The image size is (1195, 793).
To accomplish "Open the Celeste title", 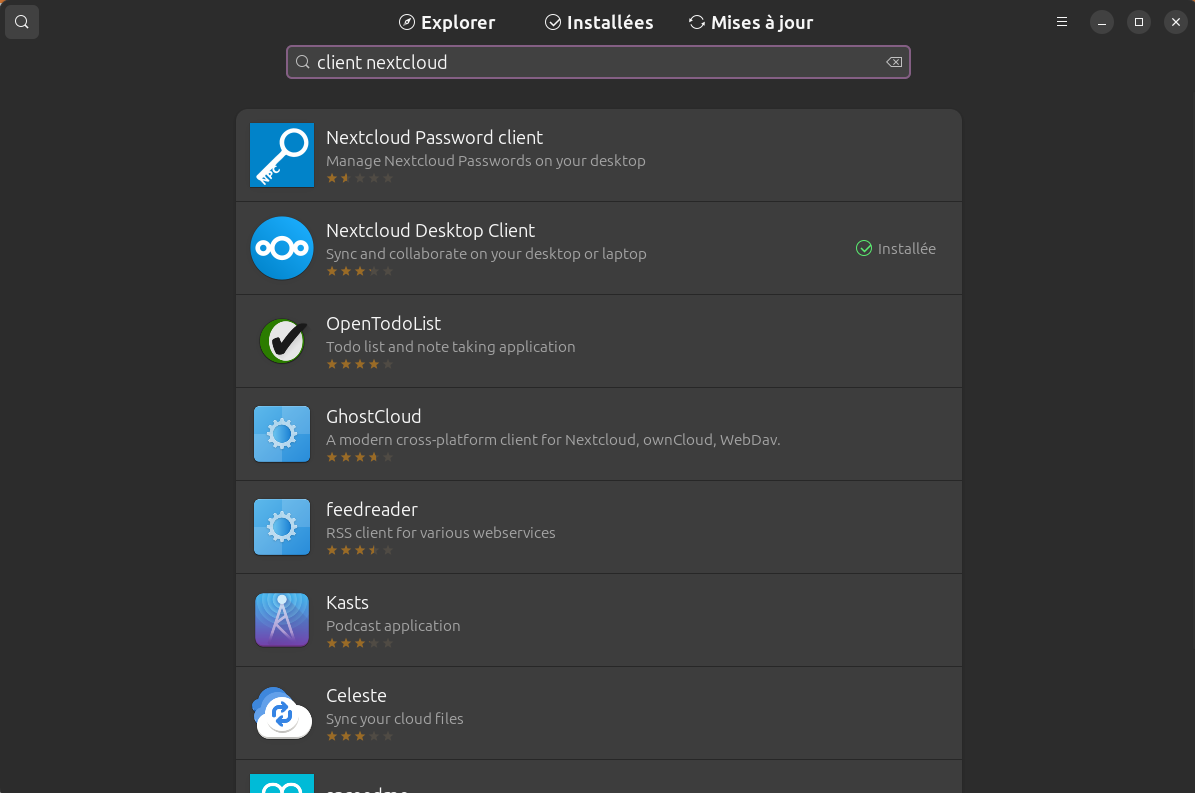I will [357, 695].
